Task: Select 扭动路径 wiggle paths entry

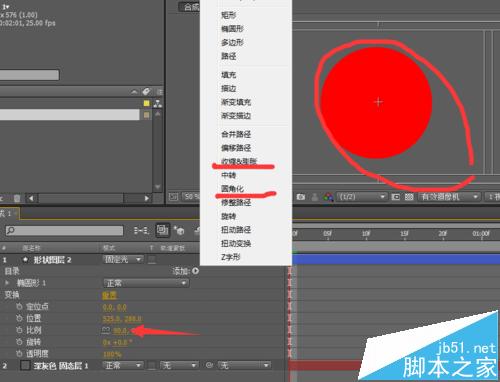Action: pos(236,230)
